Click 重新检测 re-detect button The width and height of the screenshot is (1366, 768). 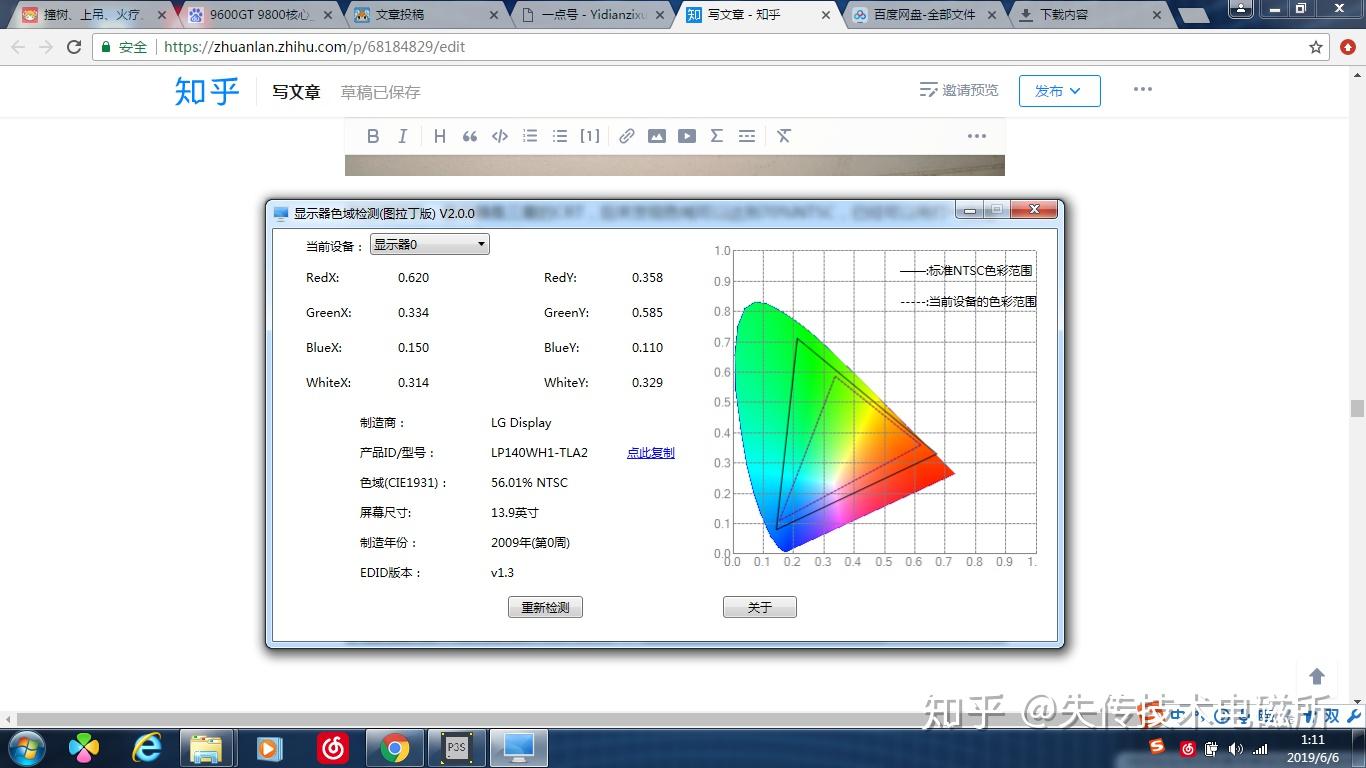(x=545, y=607)
